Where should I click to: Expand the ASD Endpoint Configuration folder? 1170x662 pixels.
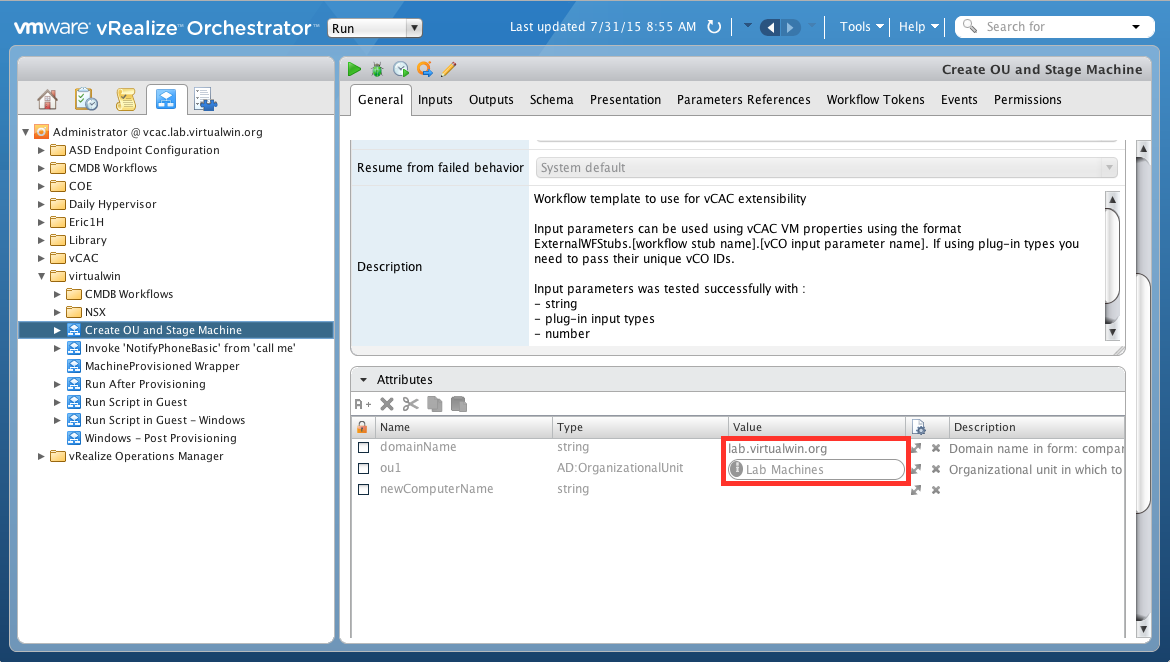(42, 150)
